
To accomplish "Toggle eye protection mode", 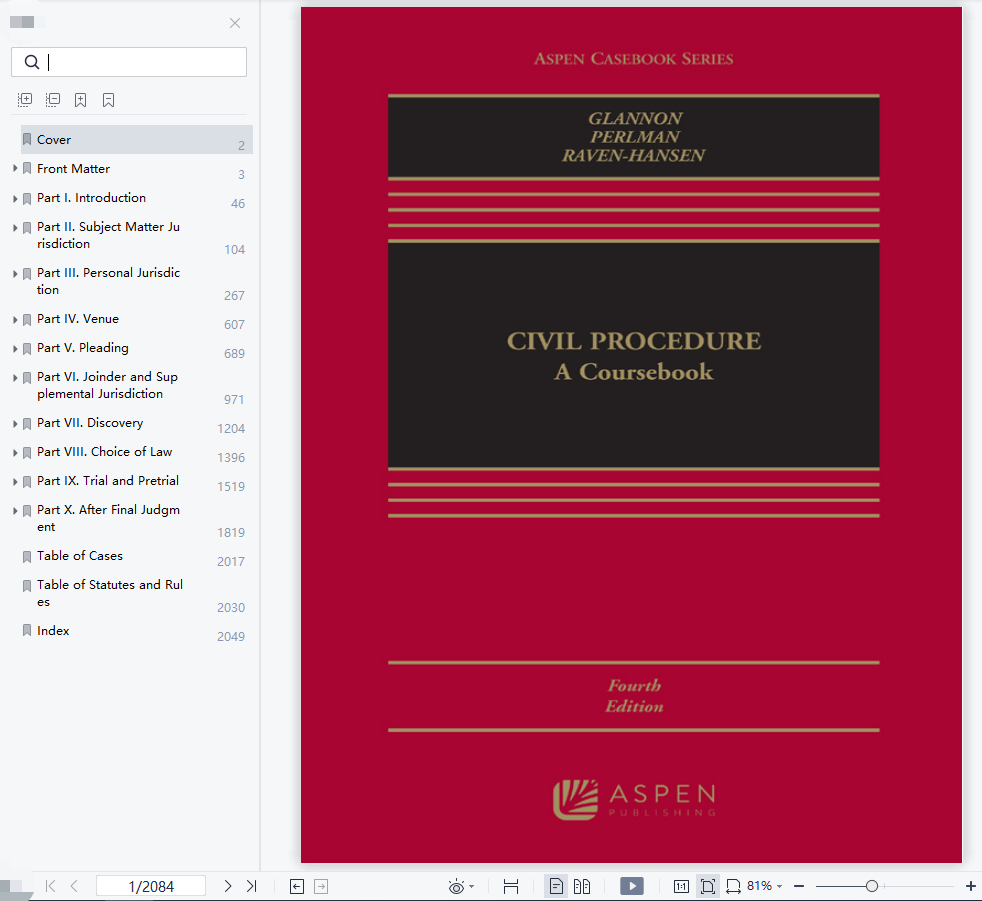I will (457, 887).
